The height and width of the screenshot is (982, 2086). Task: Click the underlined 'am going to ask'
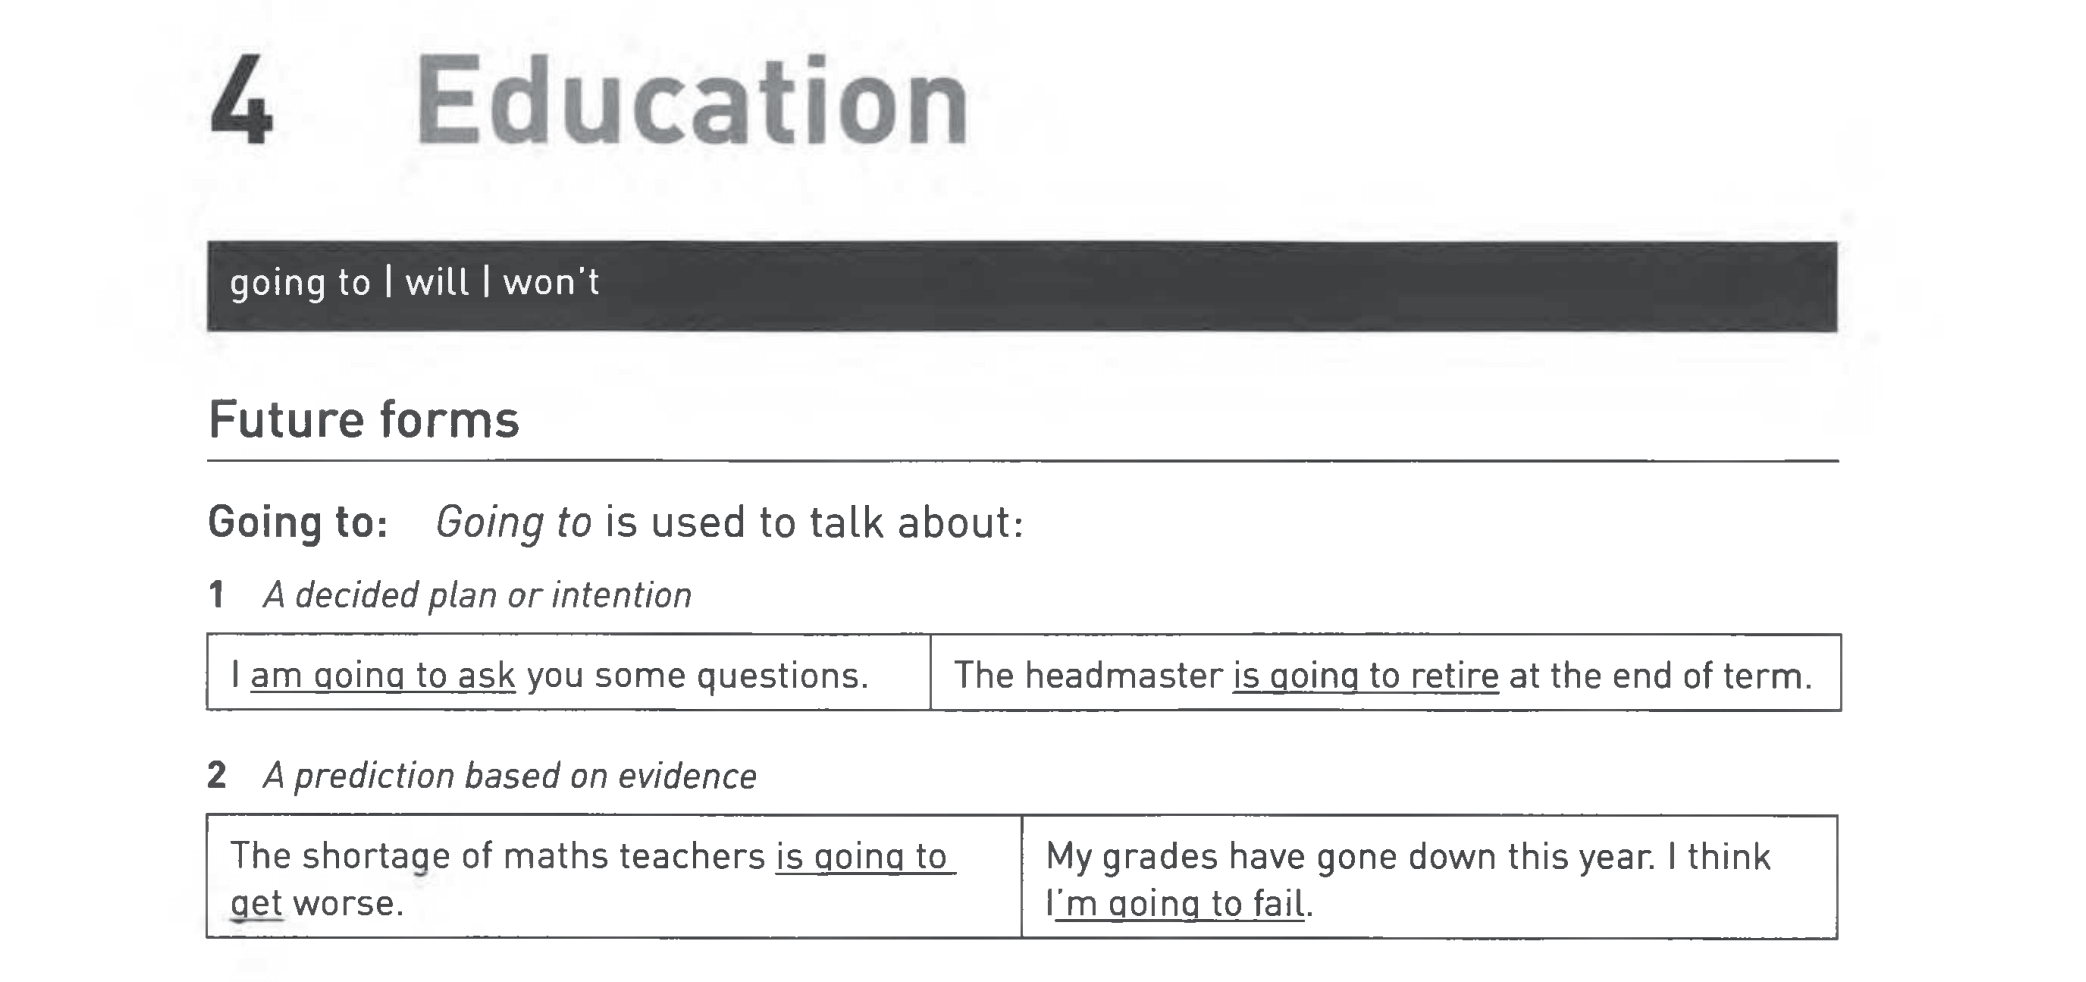point(383,676)
